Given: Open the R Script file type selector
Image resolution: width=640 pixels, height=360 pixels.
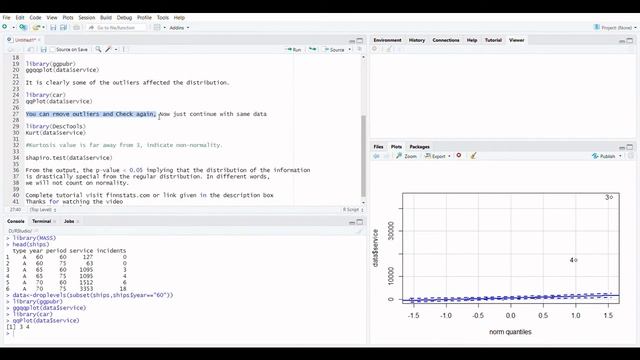Looking at the screenshot, I should (x=353, y=209).
